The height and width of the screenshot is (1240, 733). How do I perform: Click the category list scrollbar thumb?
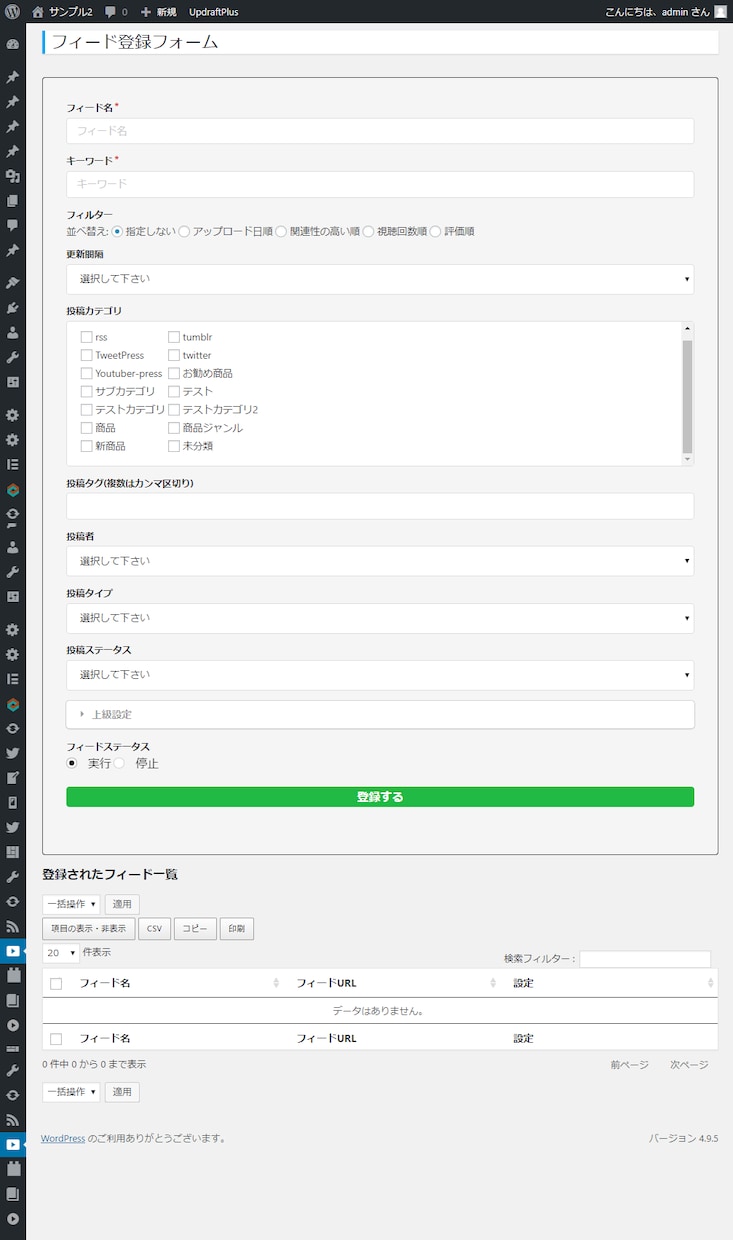687,396
